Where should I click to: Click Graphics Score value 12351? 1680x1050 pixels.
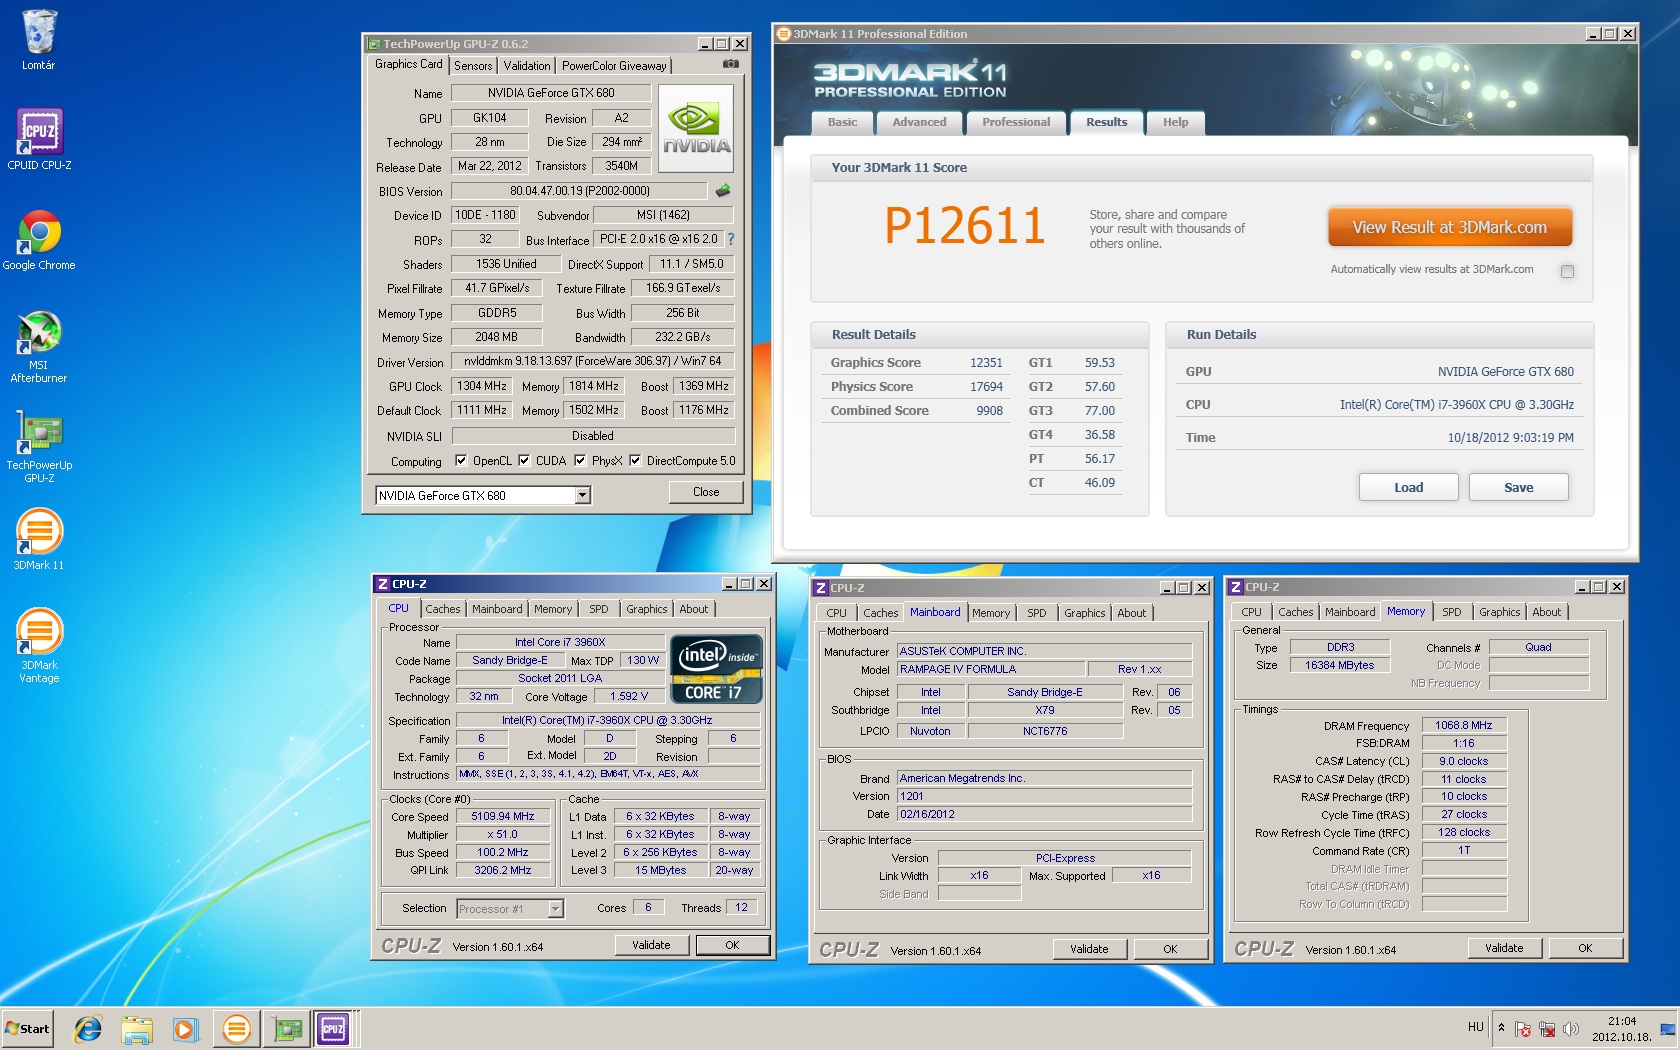click(986, 363)
